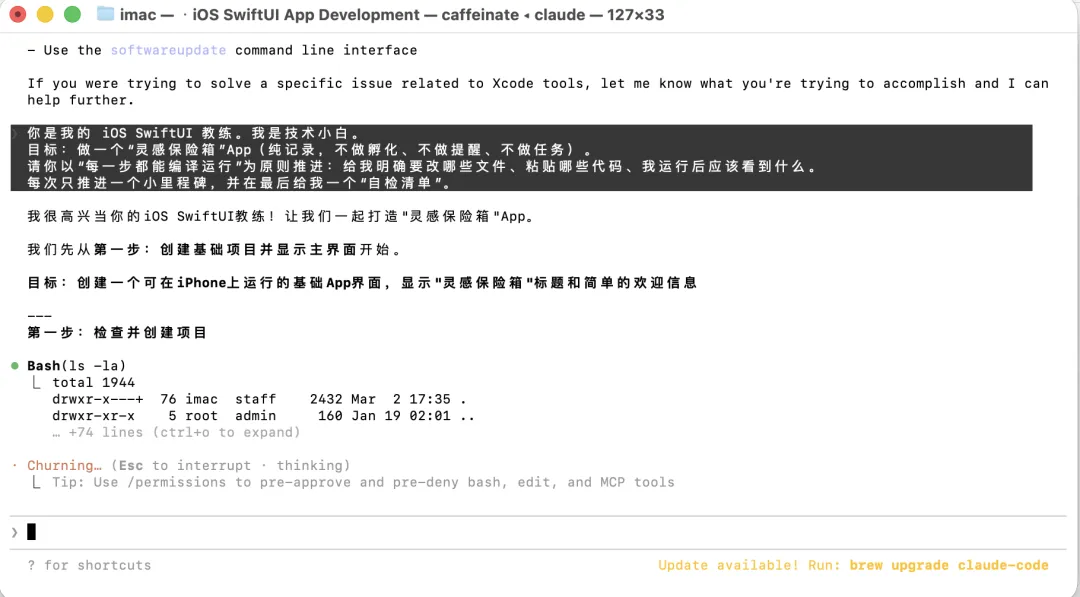Click 'brew upgrade claude-code' command text
Image resolution: width=1080 pixels, height=597 pixels.
[948, 565]
